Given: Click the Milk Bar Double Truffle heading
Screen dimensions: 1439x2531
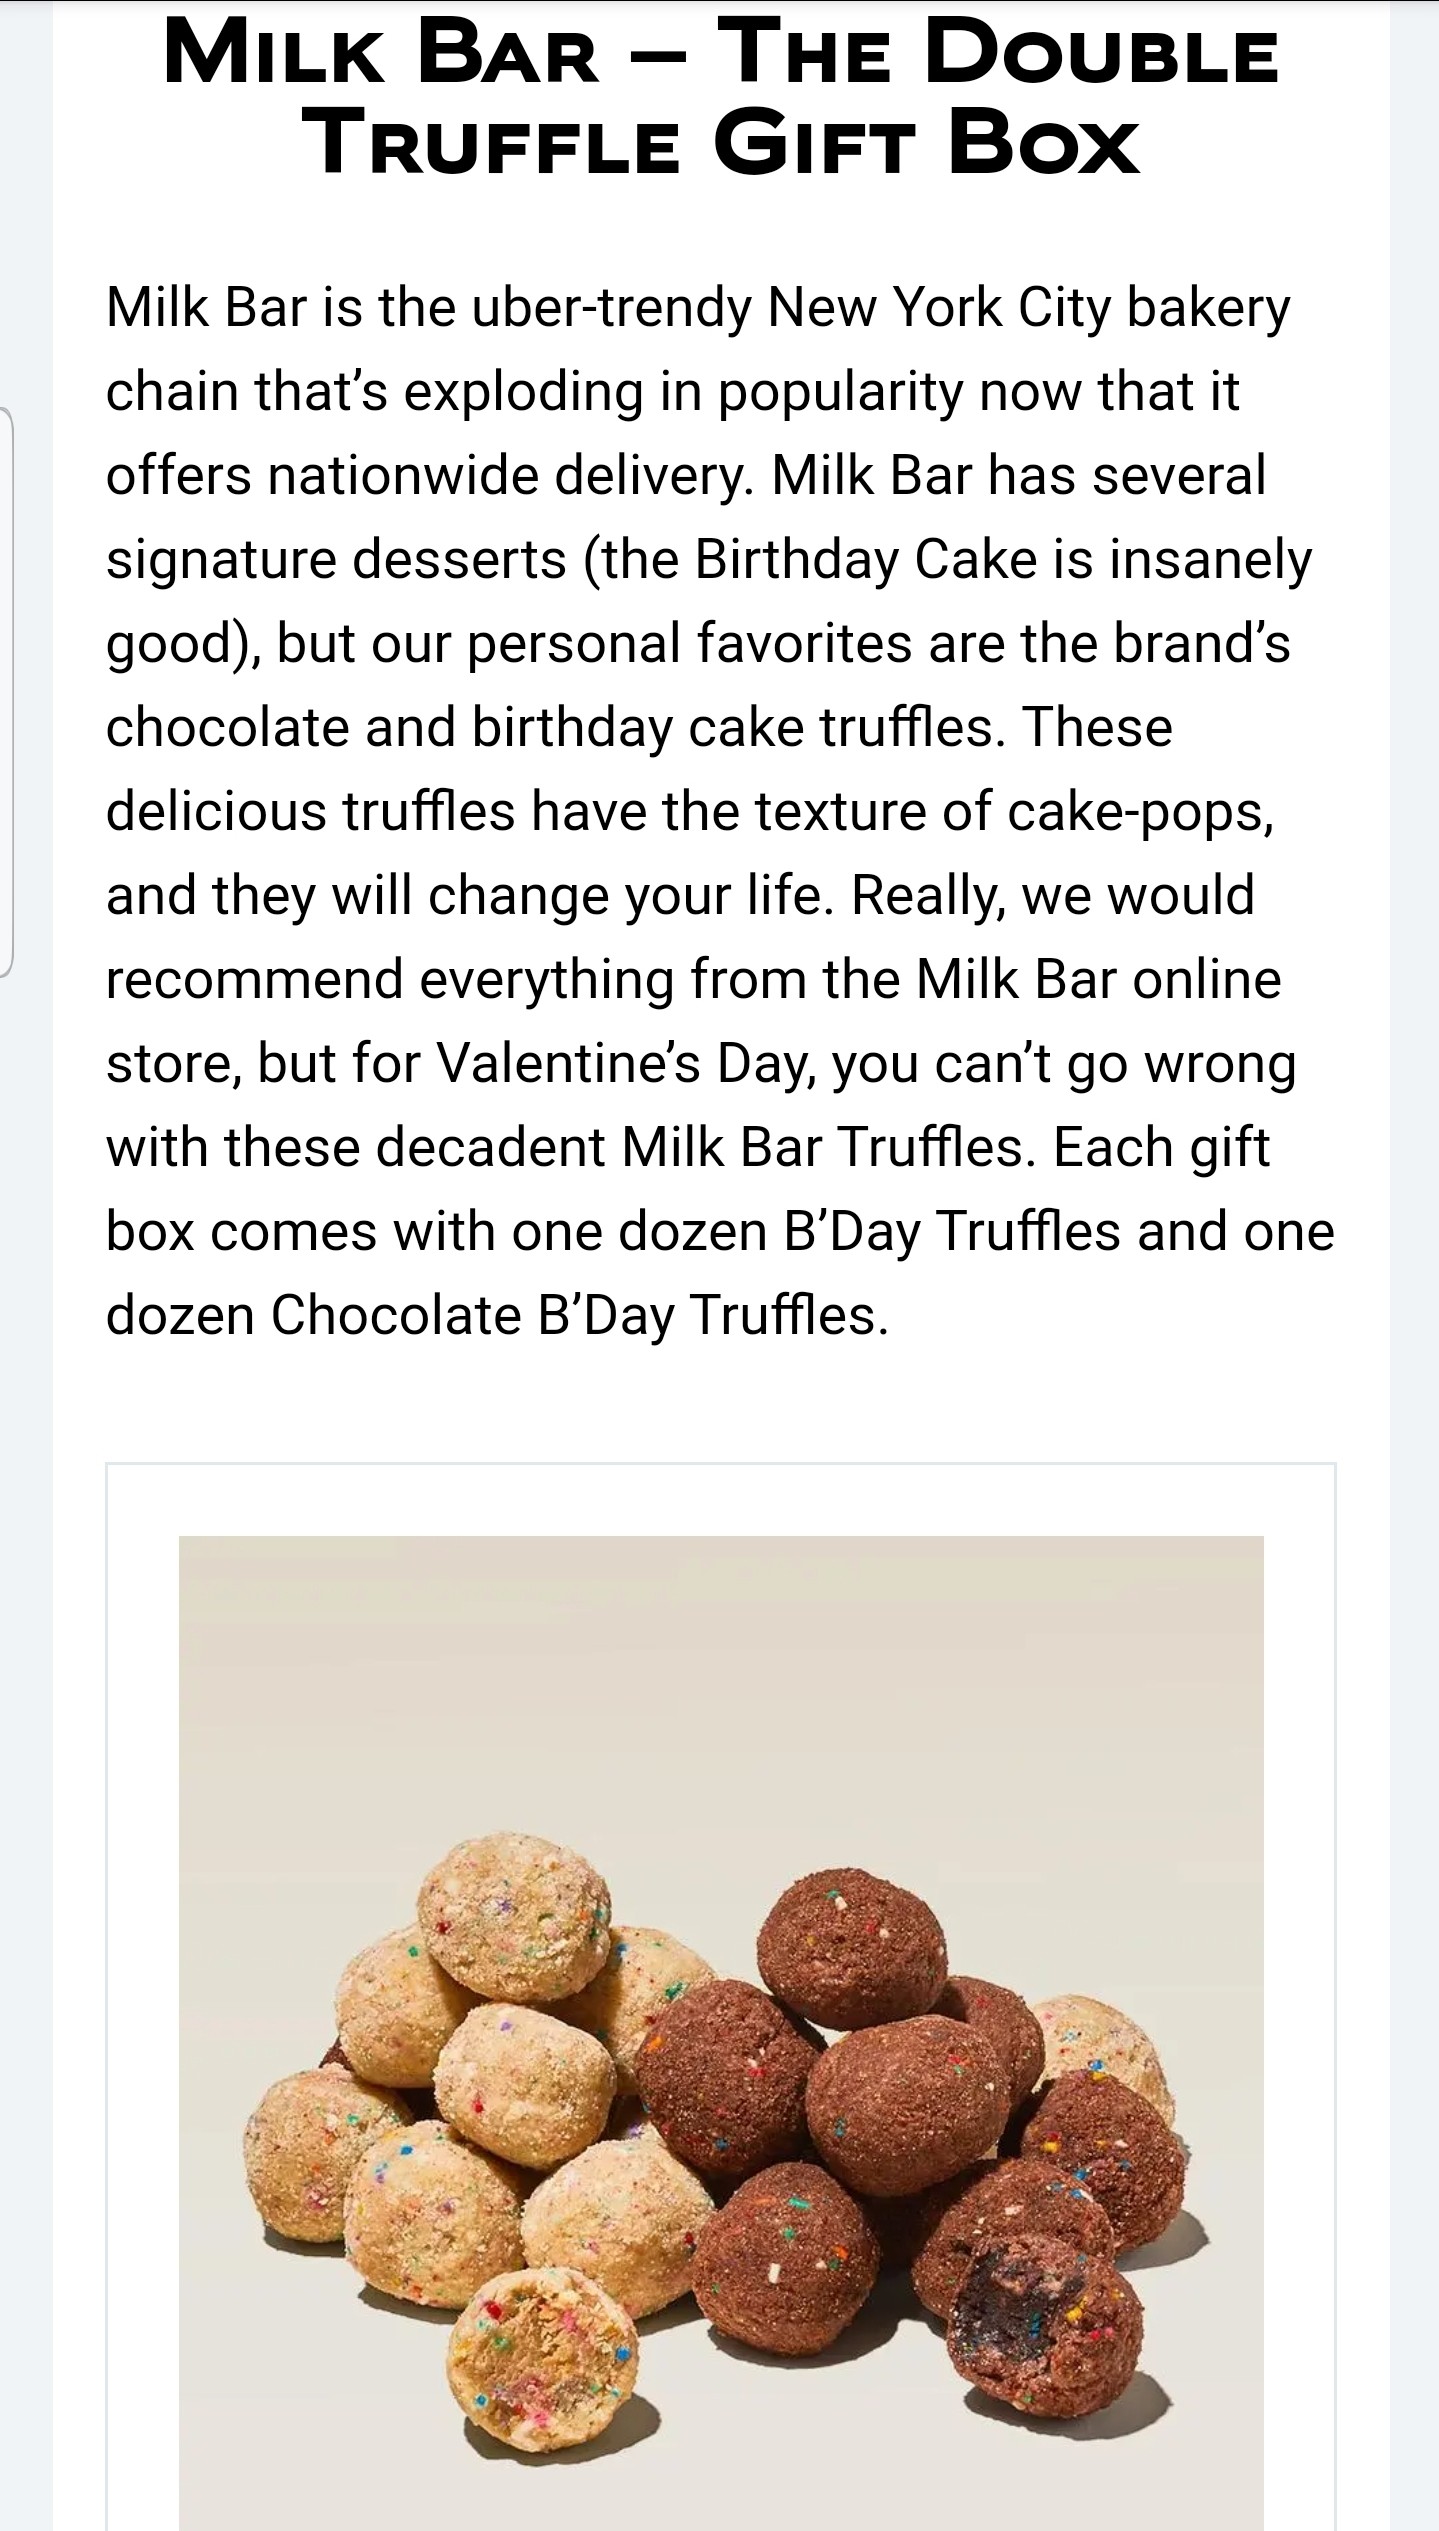Looking at the screenshot, I should 720,98.
